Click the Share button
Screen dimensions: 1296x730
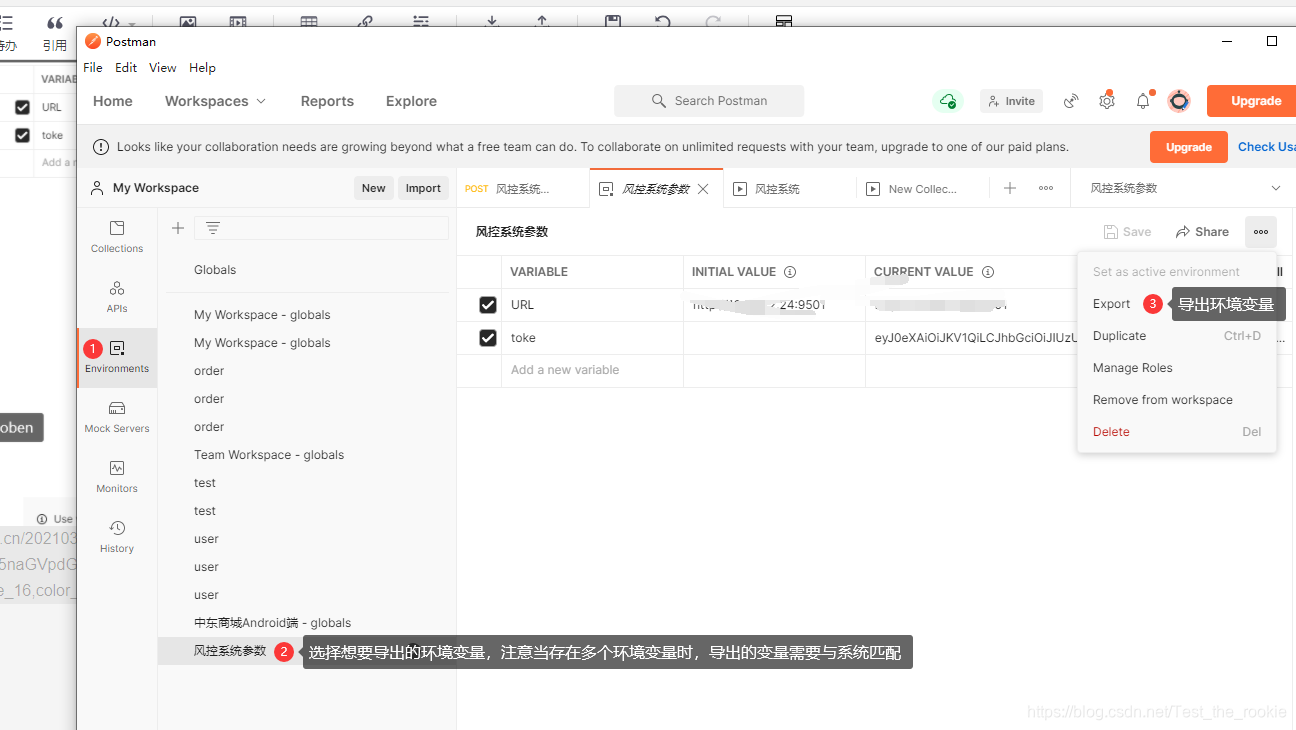pyautogui.click(x=1202, y=232)
